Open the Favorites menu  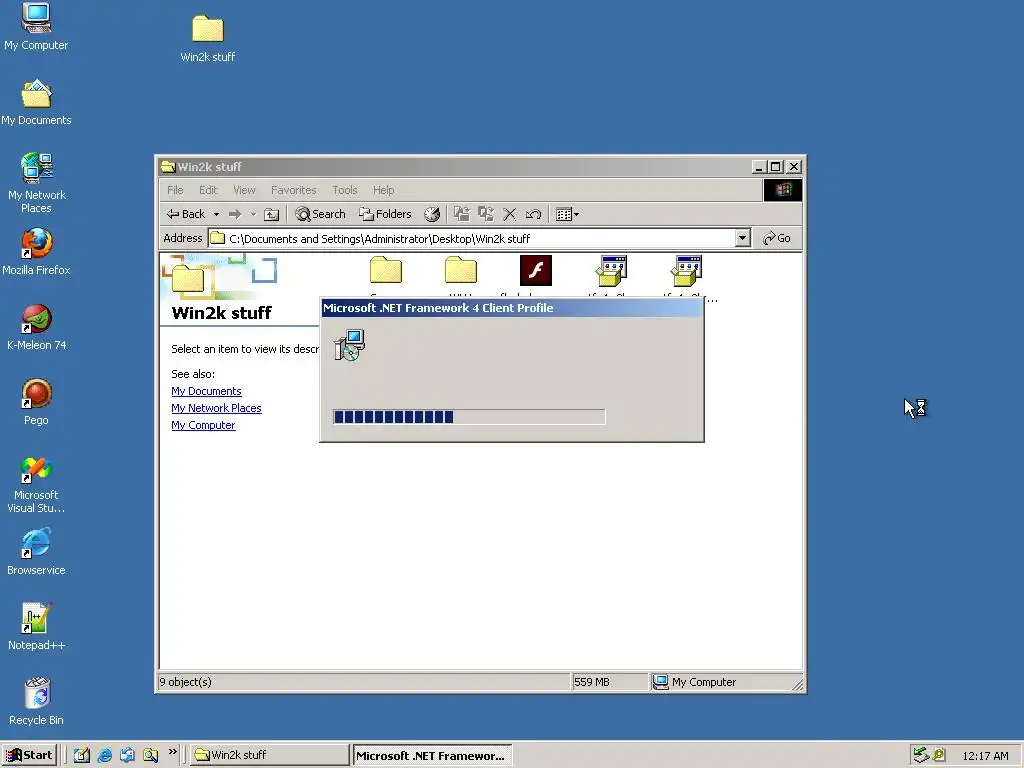coord(293,190)
